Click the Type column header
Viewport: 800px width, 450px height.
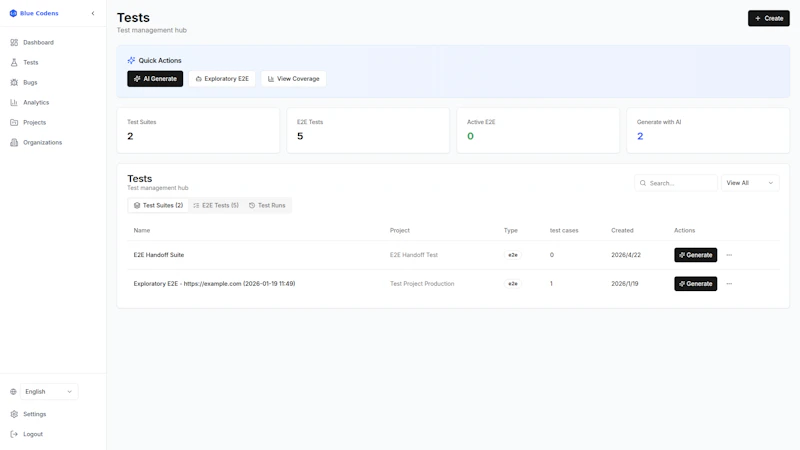coord(511,231)
